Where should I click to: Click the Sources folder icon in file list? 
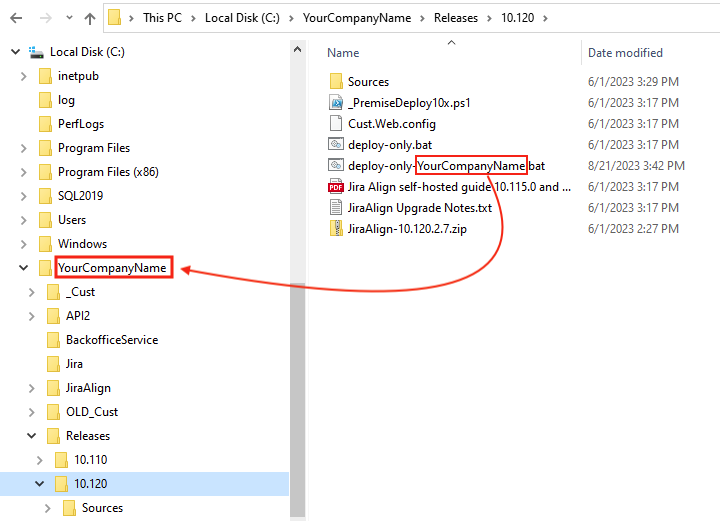coord(336,81)
